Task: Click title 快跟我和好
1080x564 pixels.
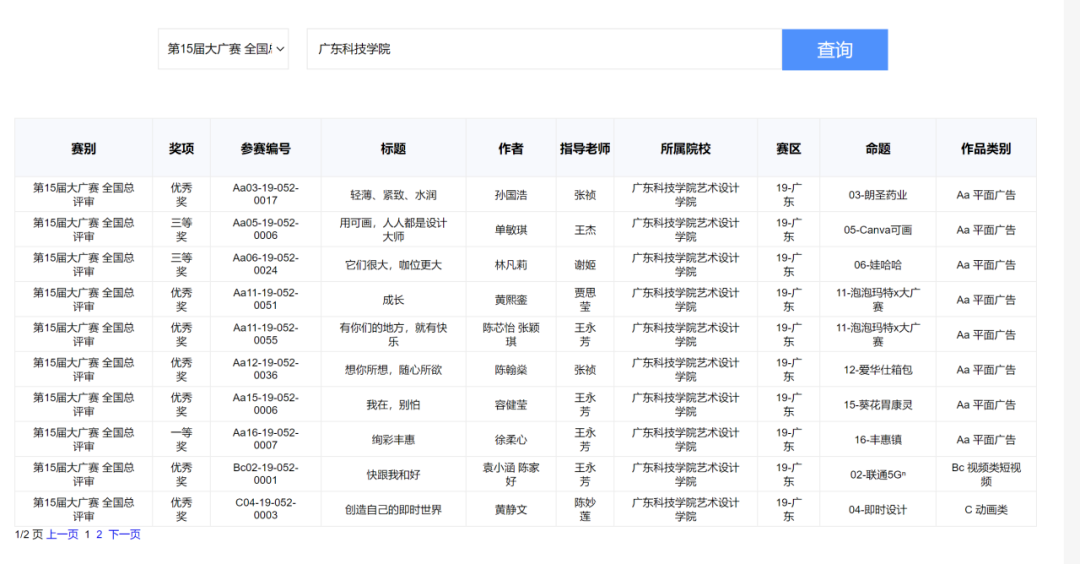Action: click(x=393, y=474)
